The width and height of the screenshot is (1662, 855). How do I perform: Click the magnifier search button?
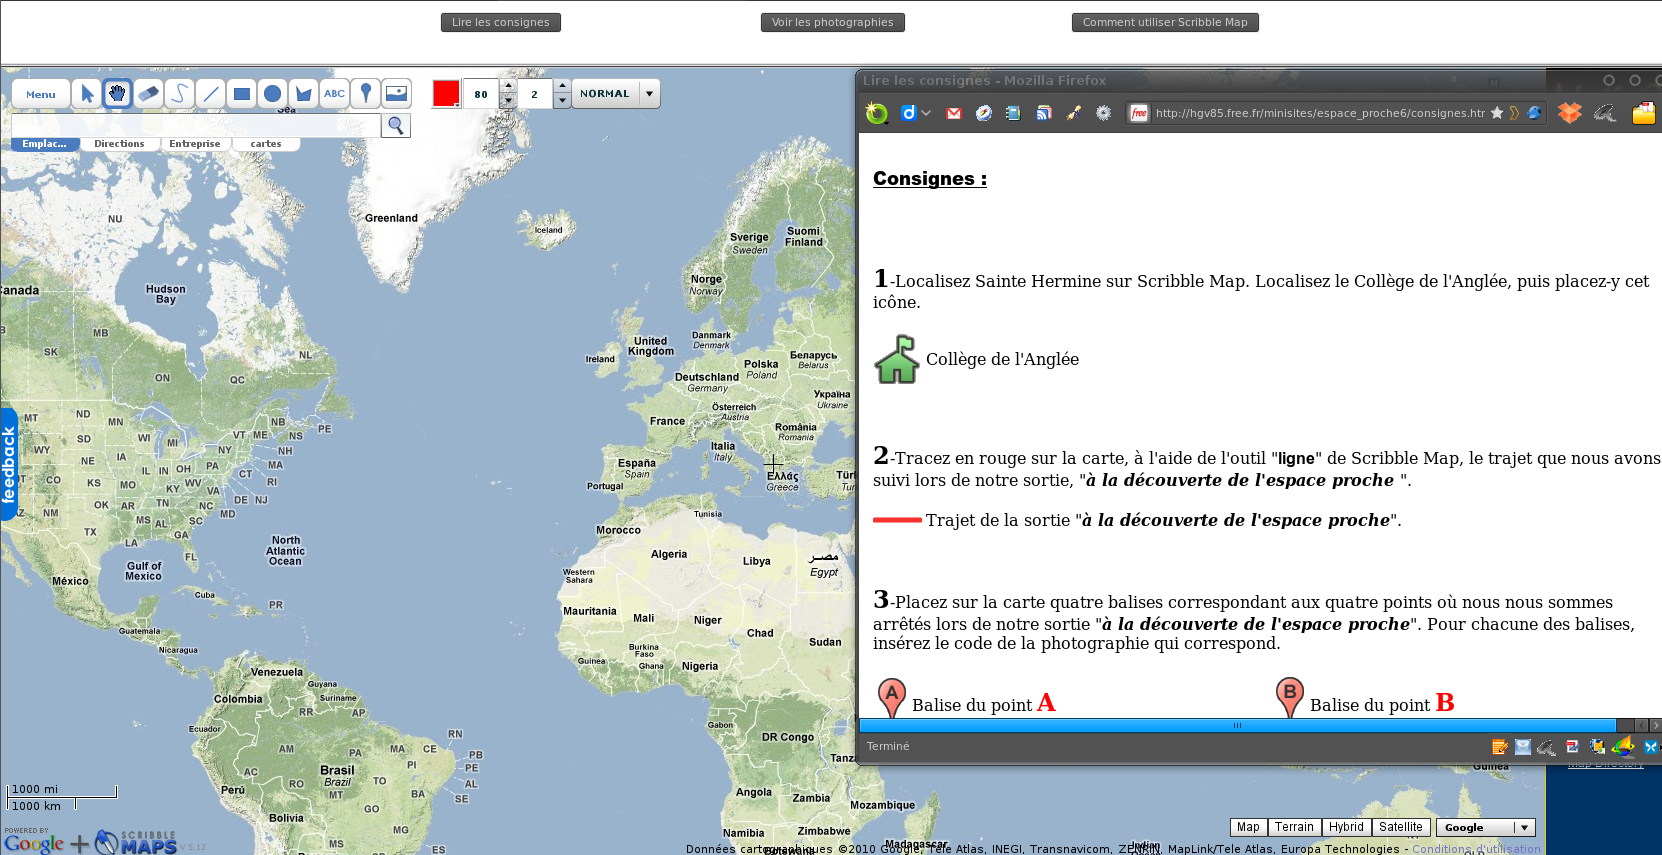396,125
